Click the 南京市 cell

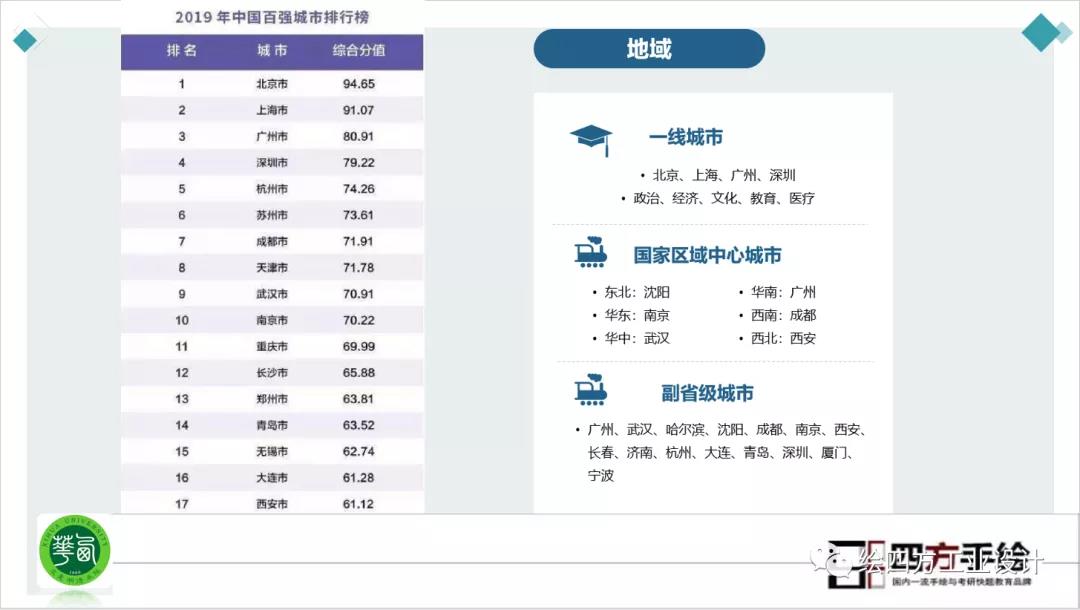click(x=272, y=320)
